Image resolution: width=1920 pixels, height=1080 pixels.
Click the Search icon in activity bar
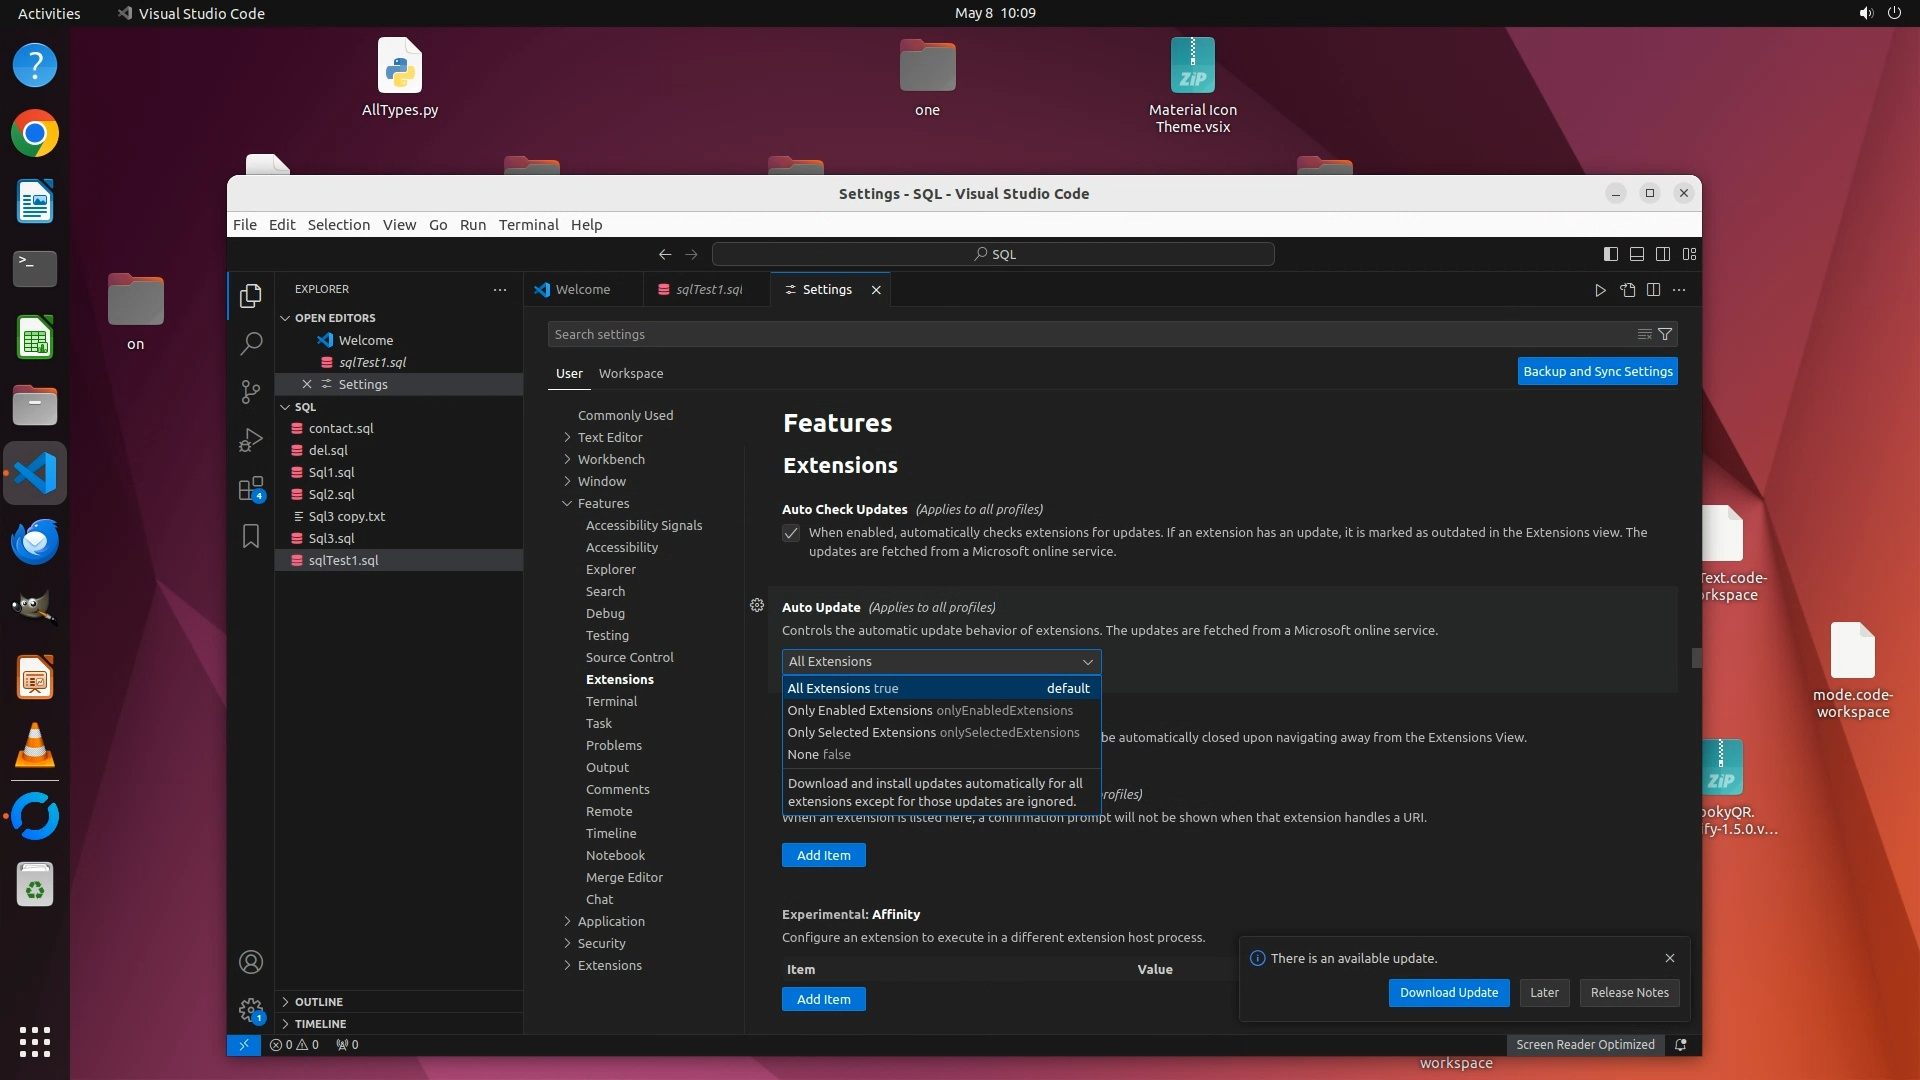point(251,344)
